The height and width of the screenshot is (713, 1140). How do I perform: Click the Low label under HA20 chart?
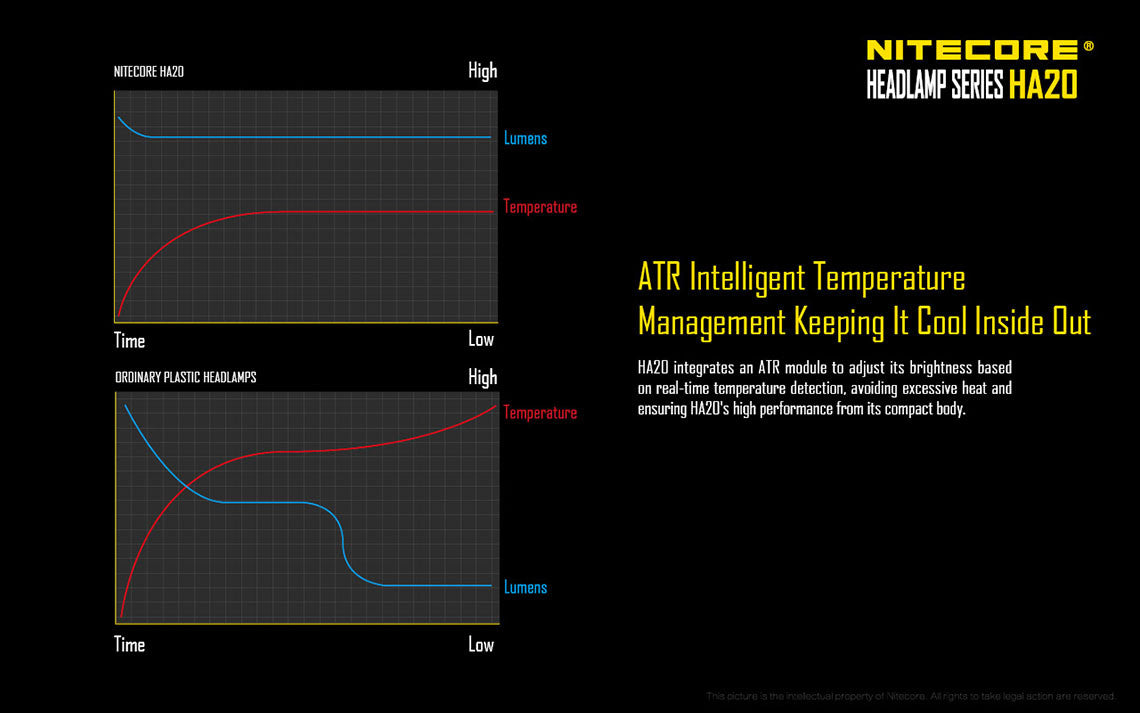(x=481, y=339)
